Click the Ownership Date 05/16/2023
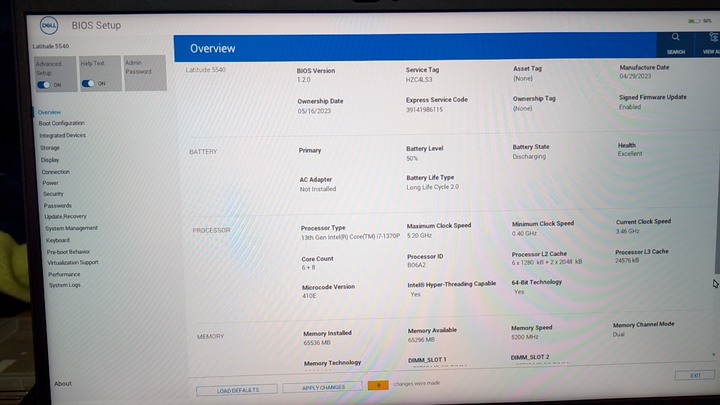The width and height of the screenshot is (720, 405). point(314,111)
